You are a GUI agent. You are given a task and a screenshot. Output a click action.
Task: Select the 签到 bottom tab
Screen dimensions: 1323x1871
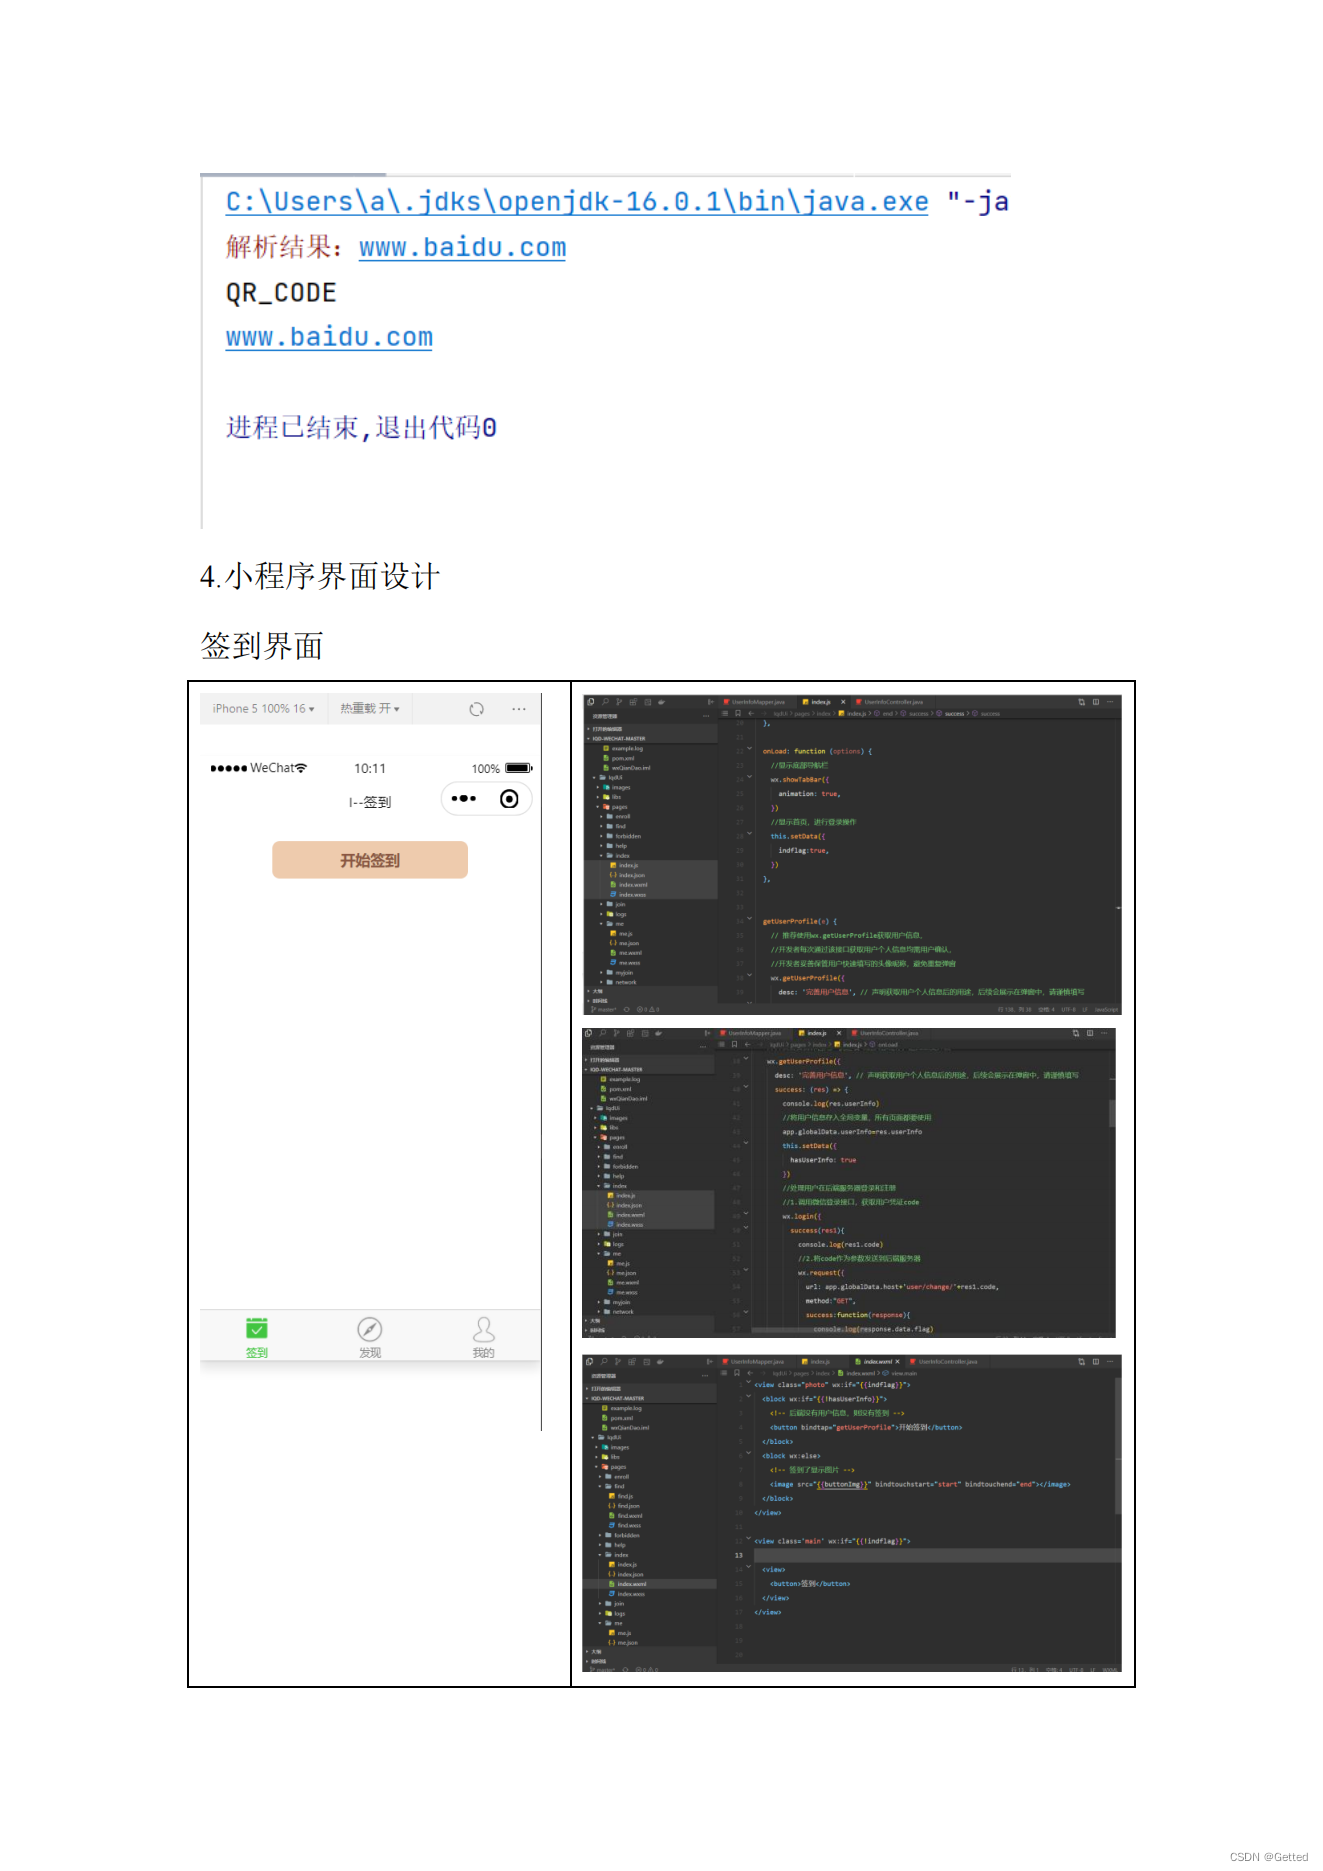click(257, 1337)
